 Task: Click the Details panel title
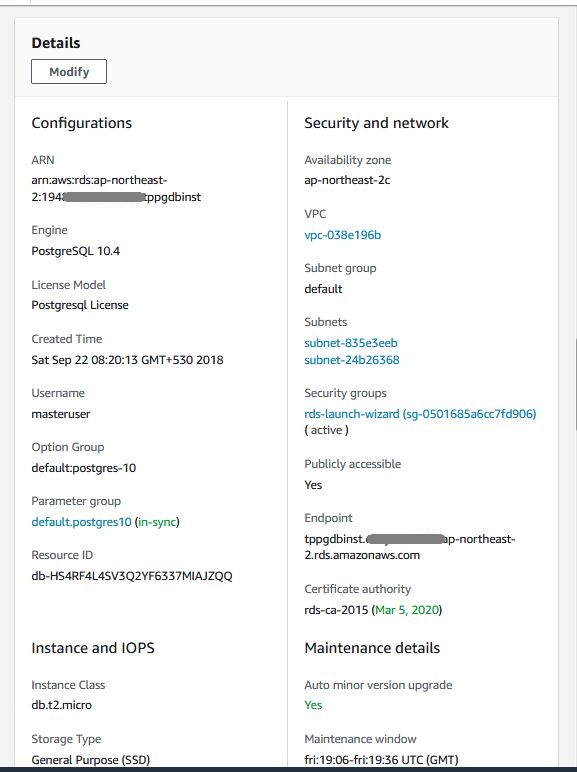pyautogui.click(x=56, y=43)
